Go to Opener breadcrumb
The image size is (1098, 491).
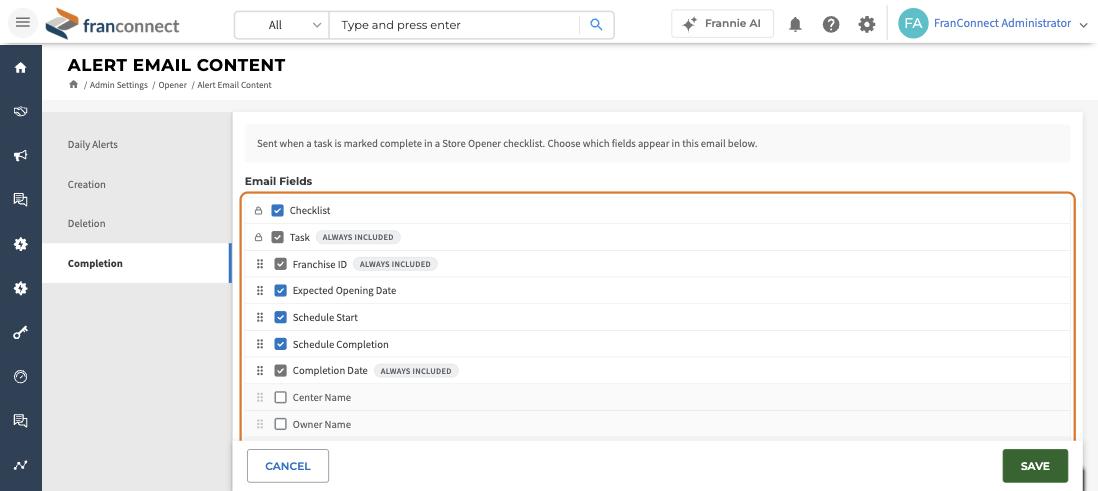point(172,85)
